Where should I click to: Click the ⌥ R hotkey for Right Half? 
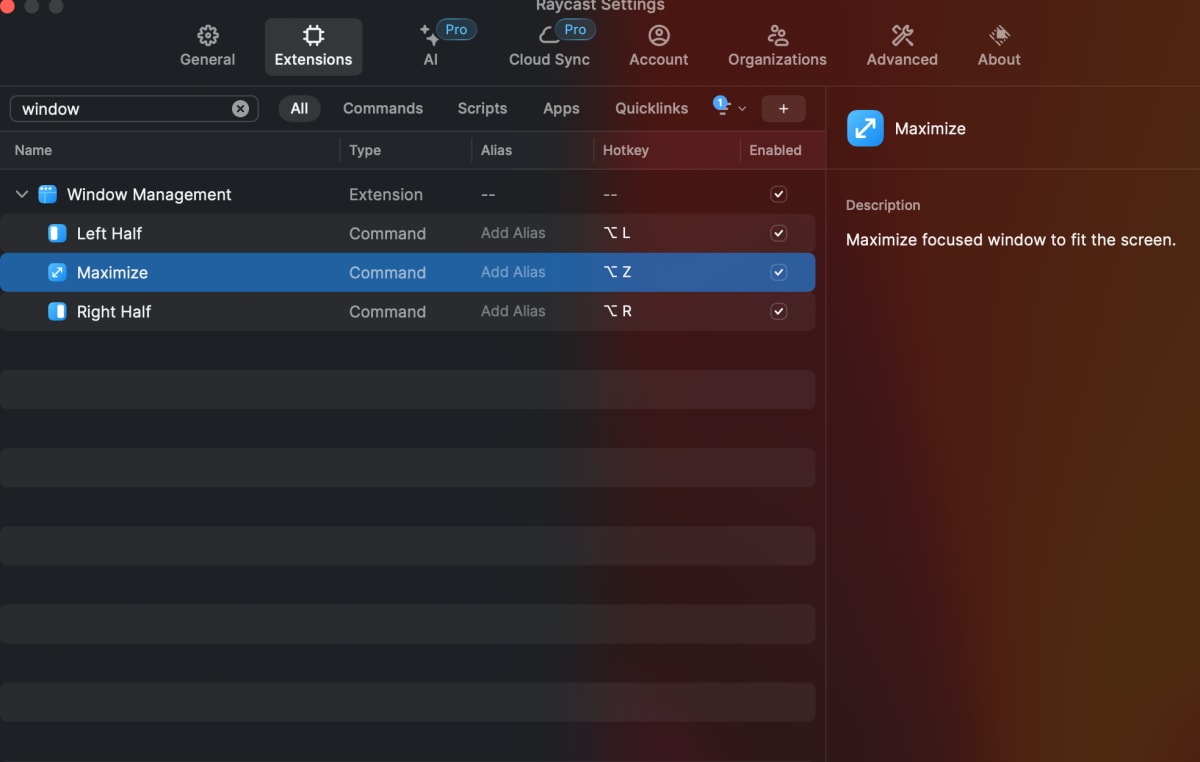(x=617, y=311)
